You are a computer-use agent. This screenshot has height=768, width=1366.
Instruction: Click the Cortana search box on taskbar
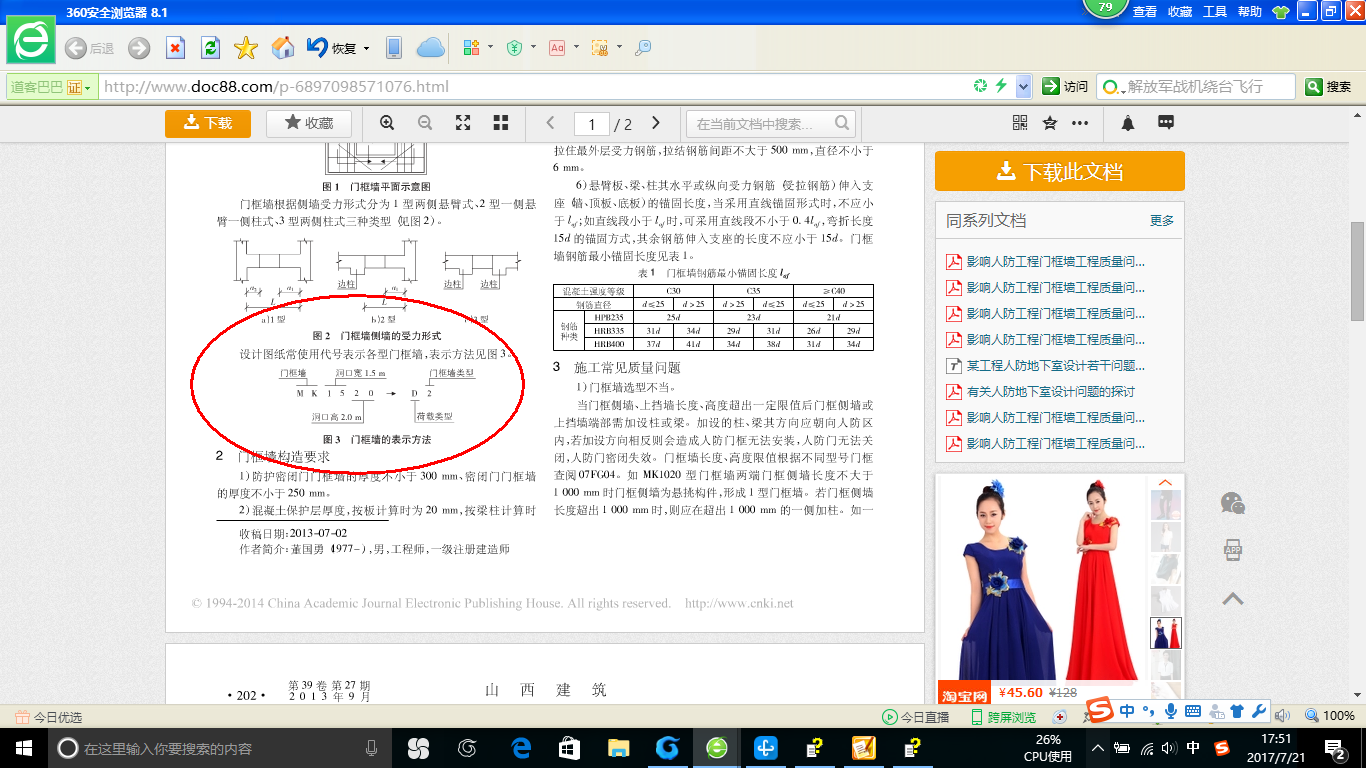click(218, 748)
